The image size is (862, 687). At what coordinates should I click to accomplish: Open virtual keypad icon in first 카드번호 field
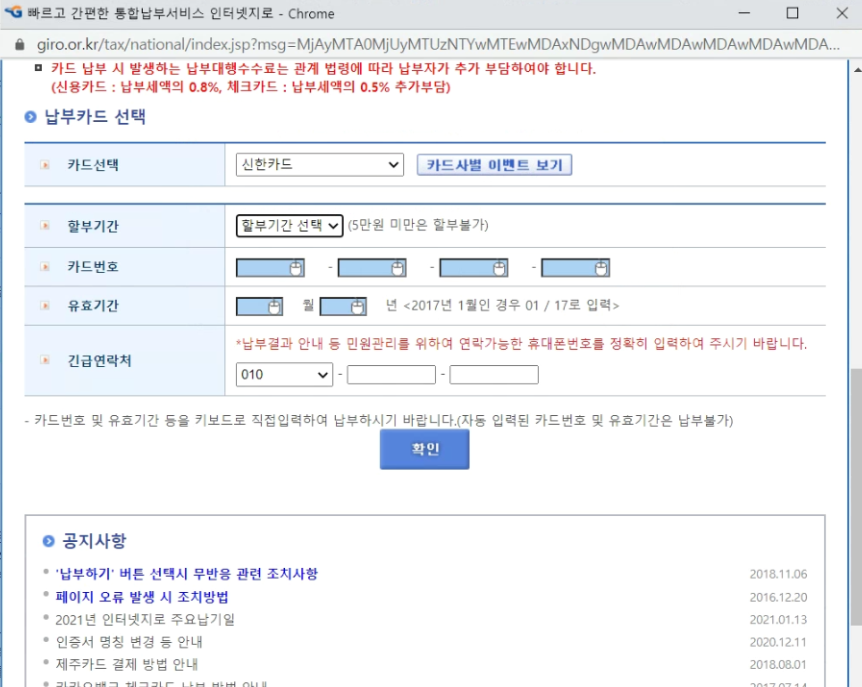[x=296, y=268]
